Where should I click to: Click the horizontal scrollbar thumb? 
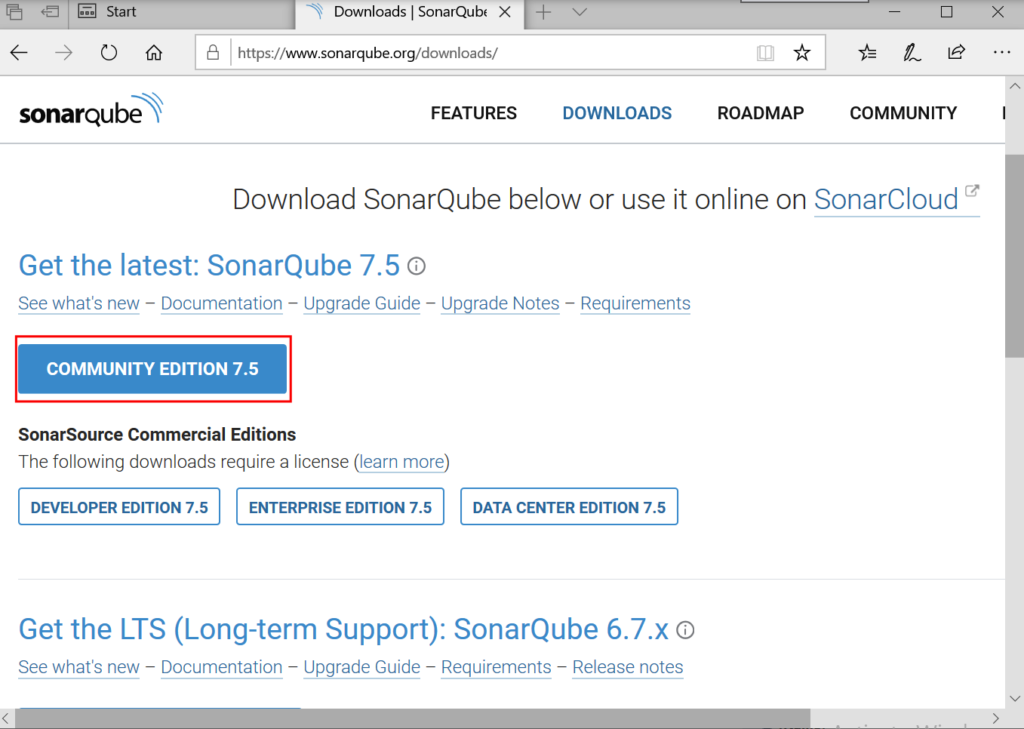[x=413, y=719]
